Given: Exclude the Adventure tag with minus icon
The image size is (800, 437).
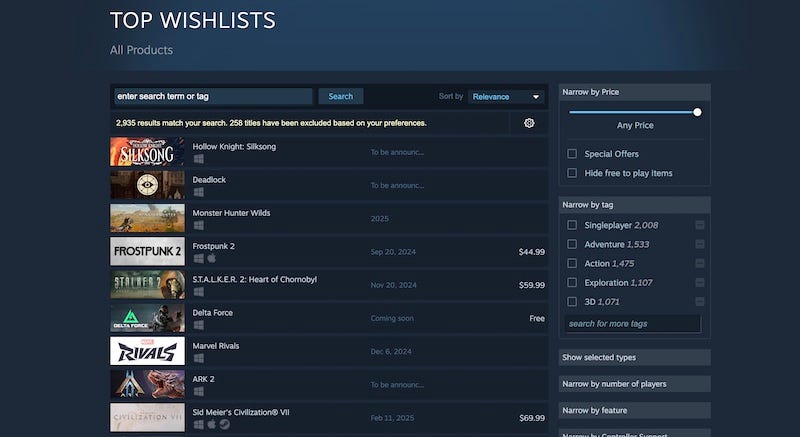Looking at the screenshot, I should [x=699, y=244].
